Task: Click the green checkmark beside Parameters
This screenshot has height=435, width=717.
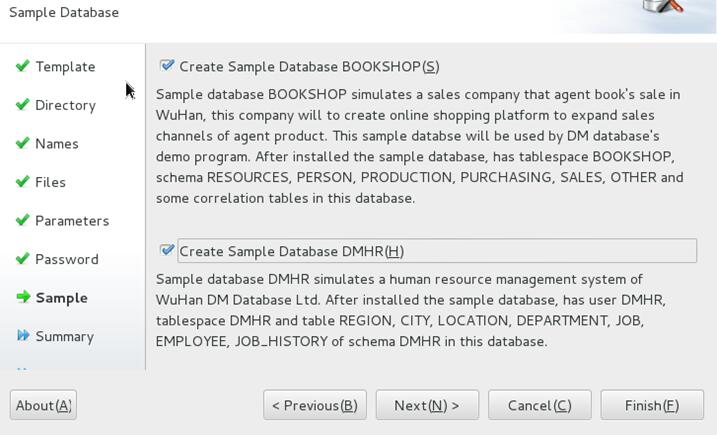Action: tap(22, 220)
